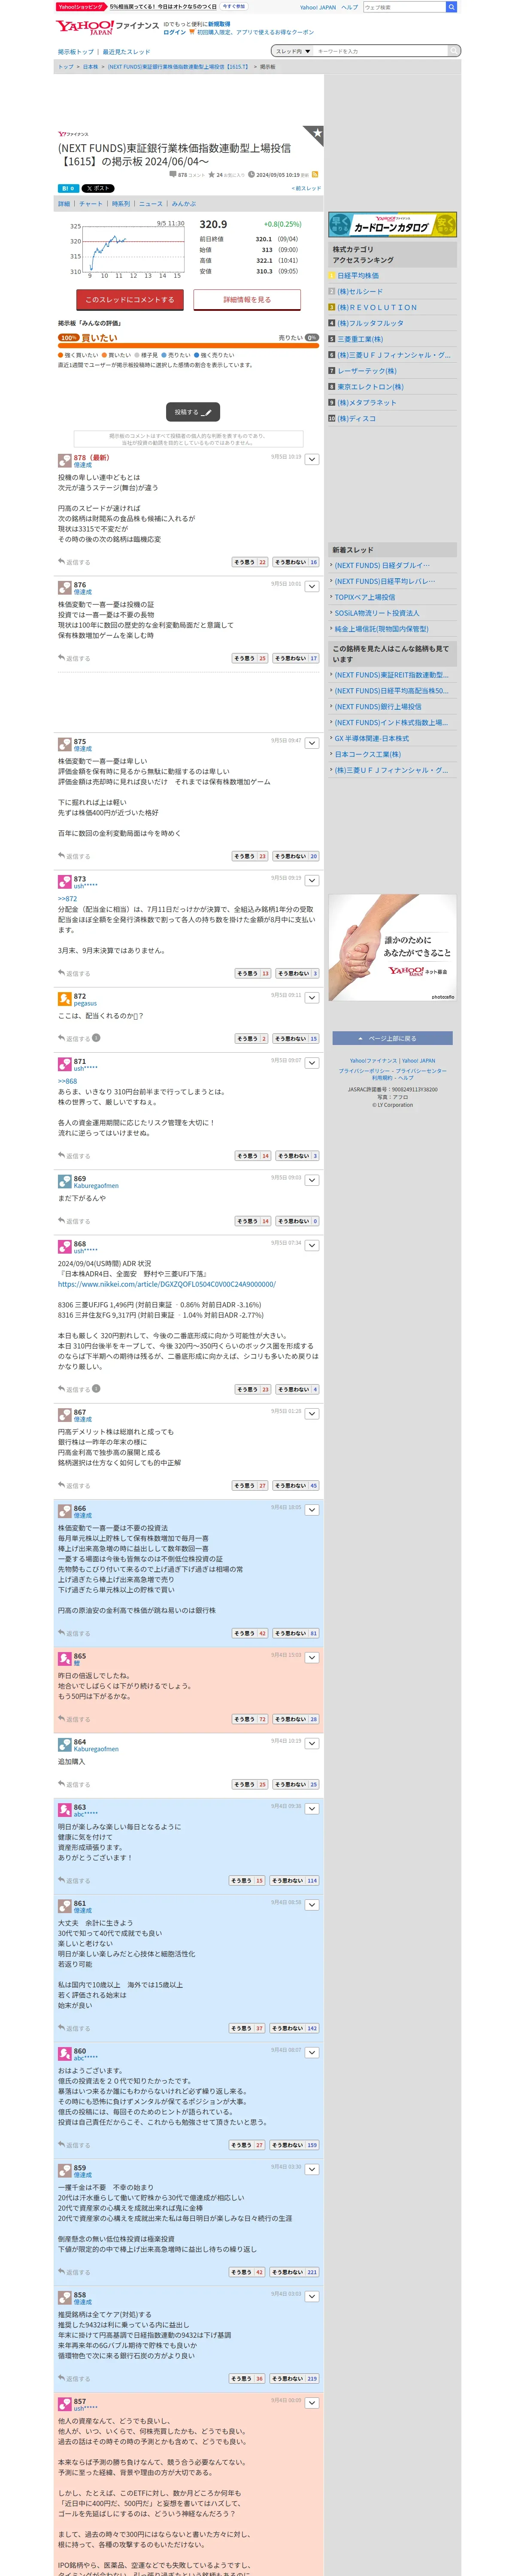Click reply arrow 返信する on post 875
515x2576 pixels.
pos(74,856)
